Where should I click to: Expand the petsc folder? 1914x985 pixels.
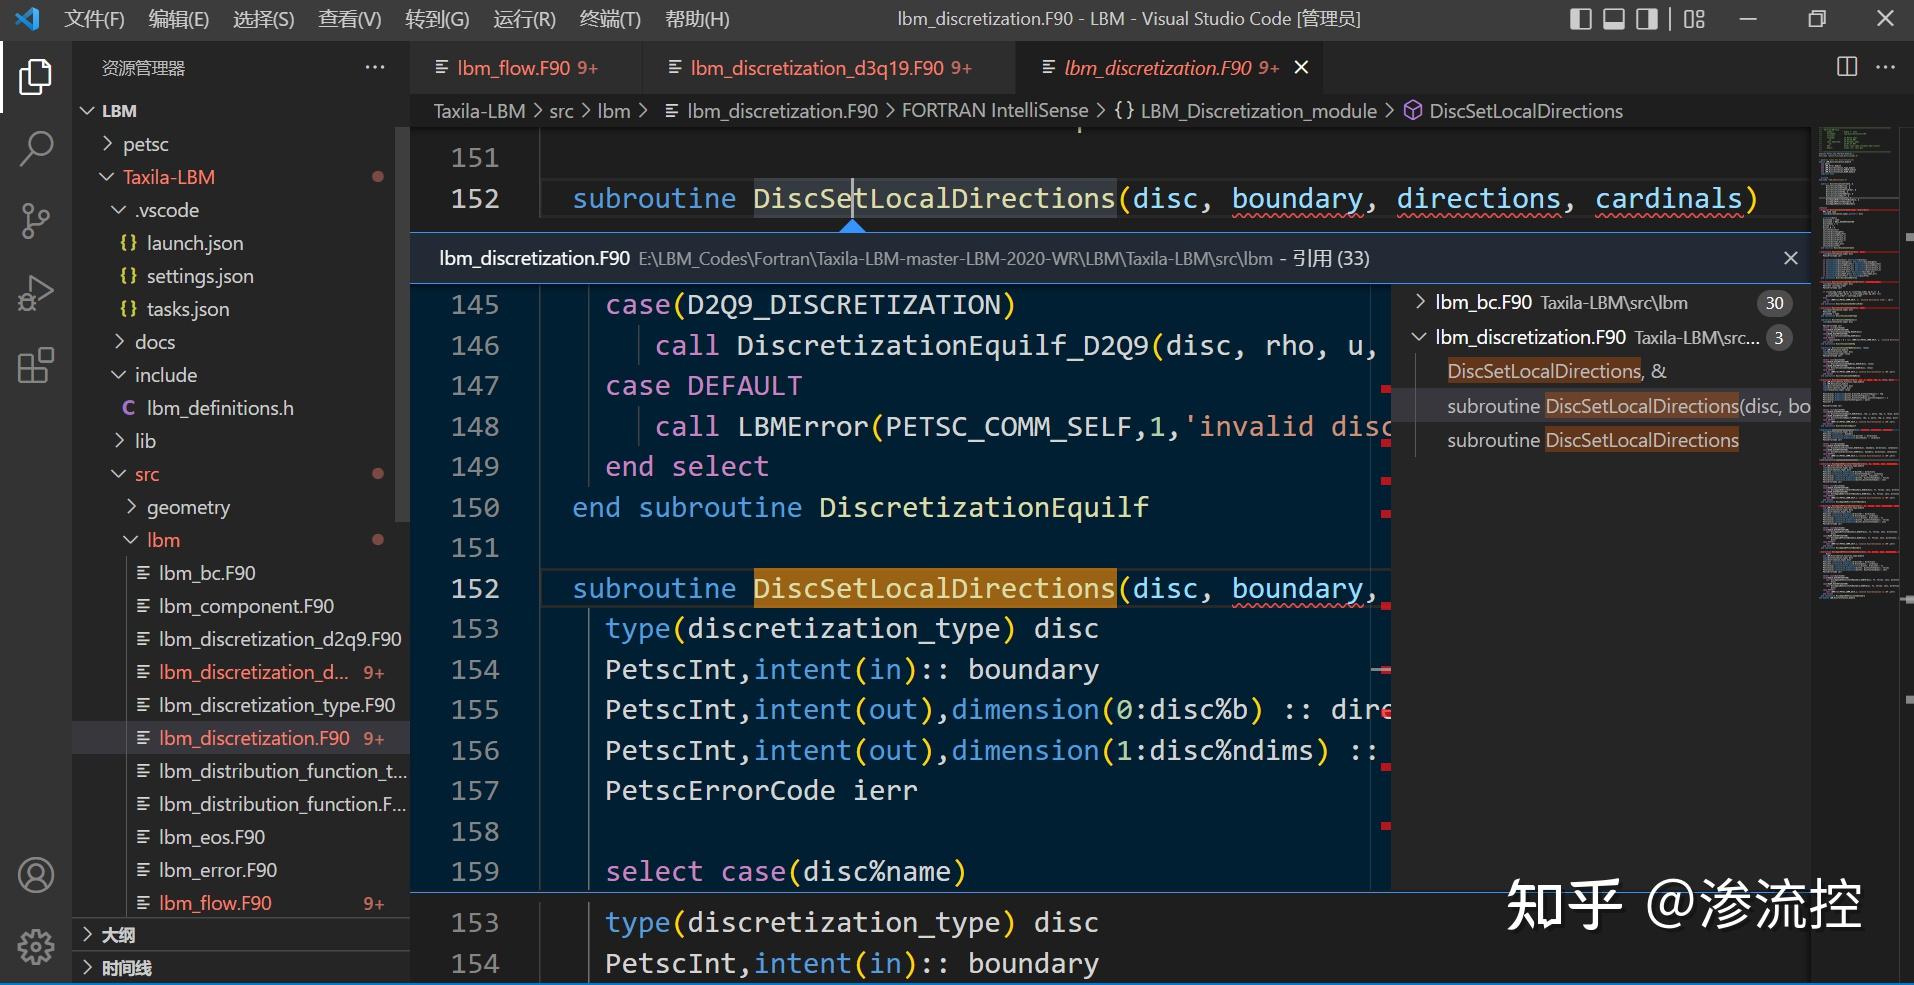pos(145,144)
